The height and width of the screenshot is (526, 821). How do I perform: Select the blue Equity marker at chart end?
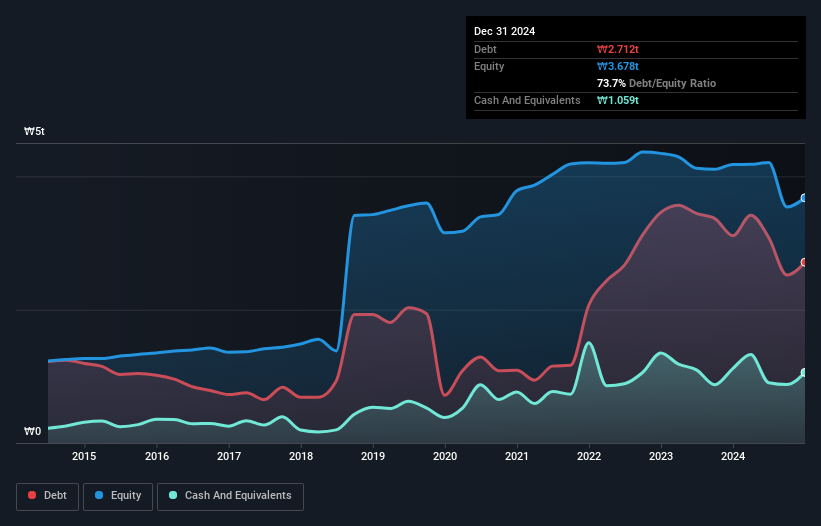pos(804,198)
